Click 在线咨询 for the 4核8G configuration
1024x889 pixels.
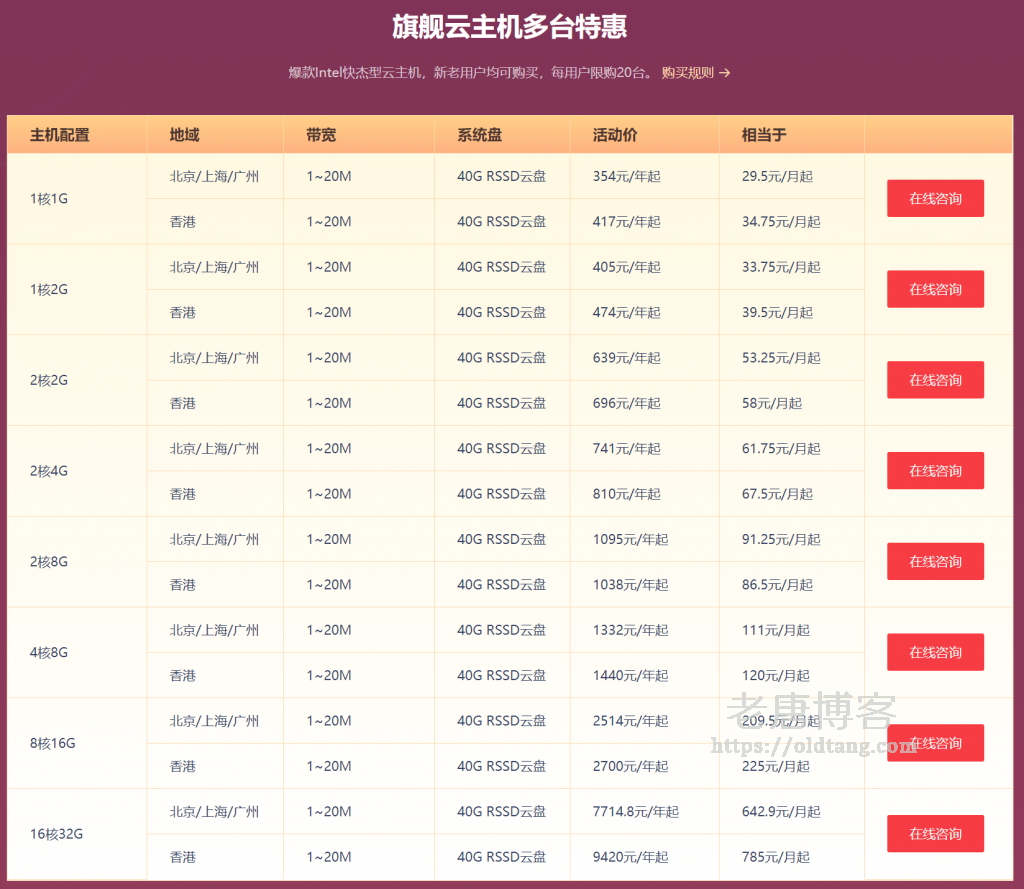pyautogui.click(x=935, y=652)
